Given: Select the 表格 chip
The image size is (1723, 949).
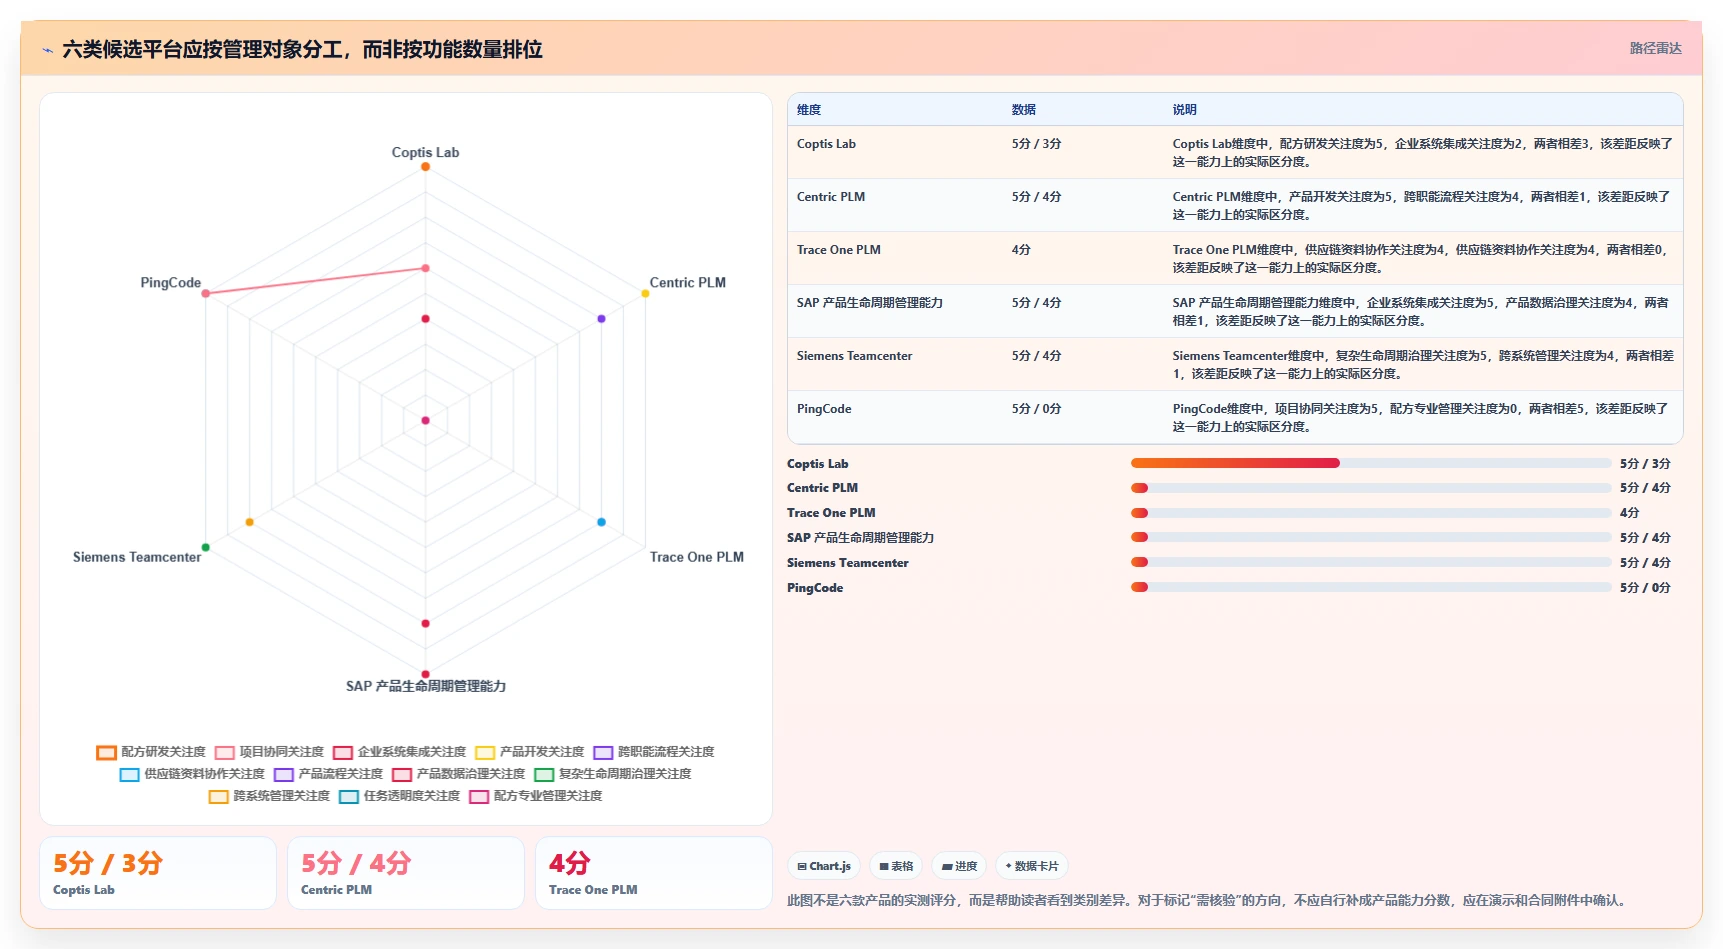Looking at the screenshot, I should pyautogui.click(x=896, y=866).
